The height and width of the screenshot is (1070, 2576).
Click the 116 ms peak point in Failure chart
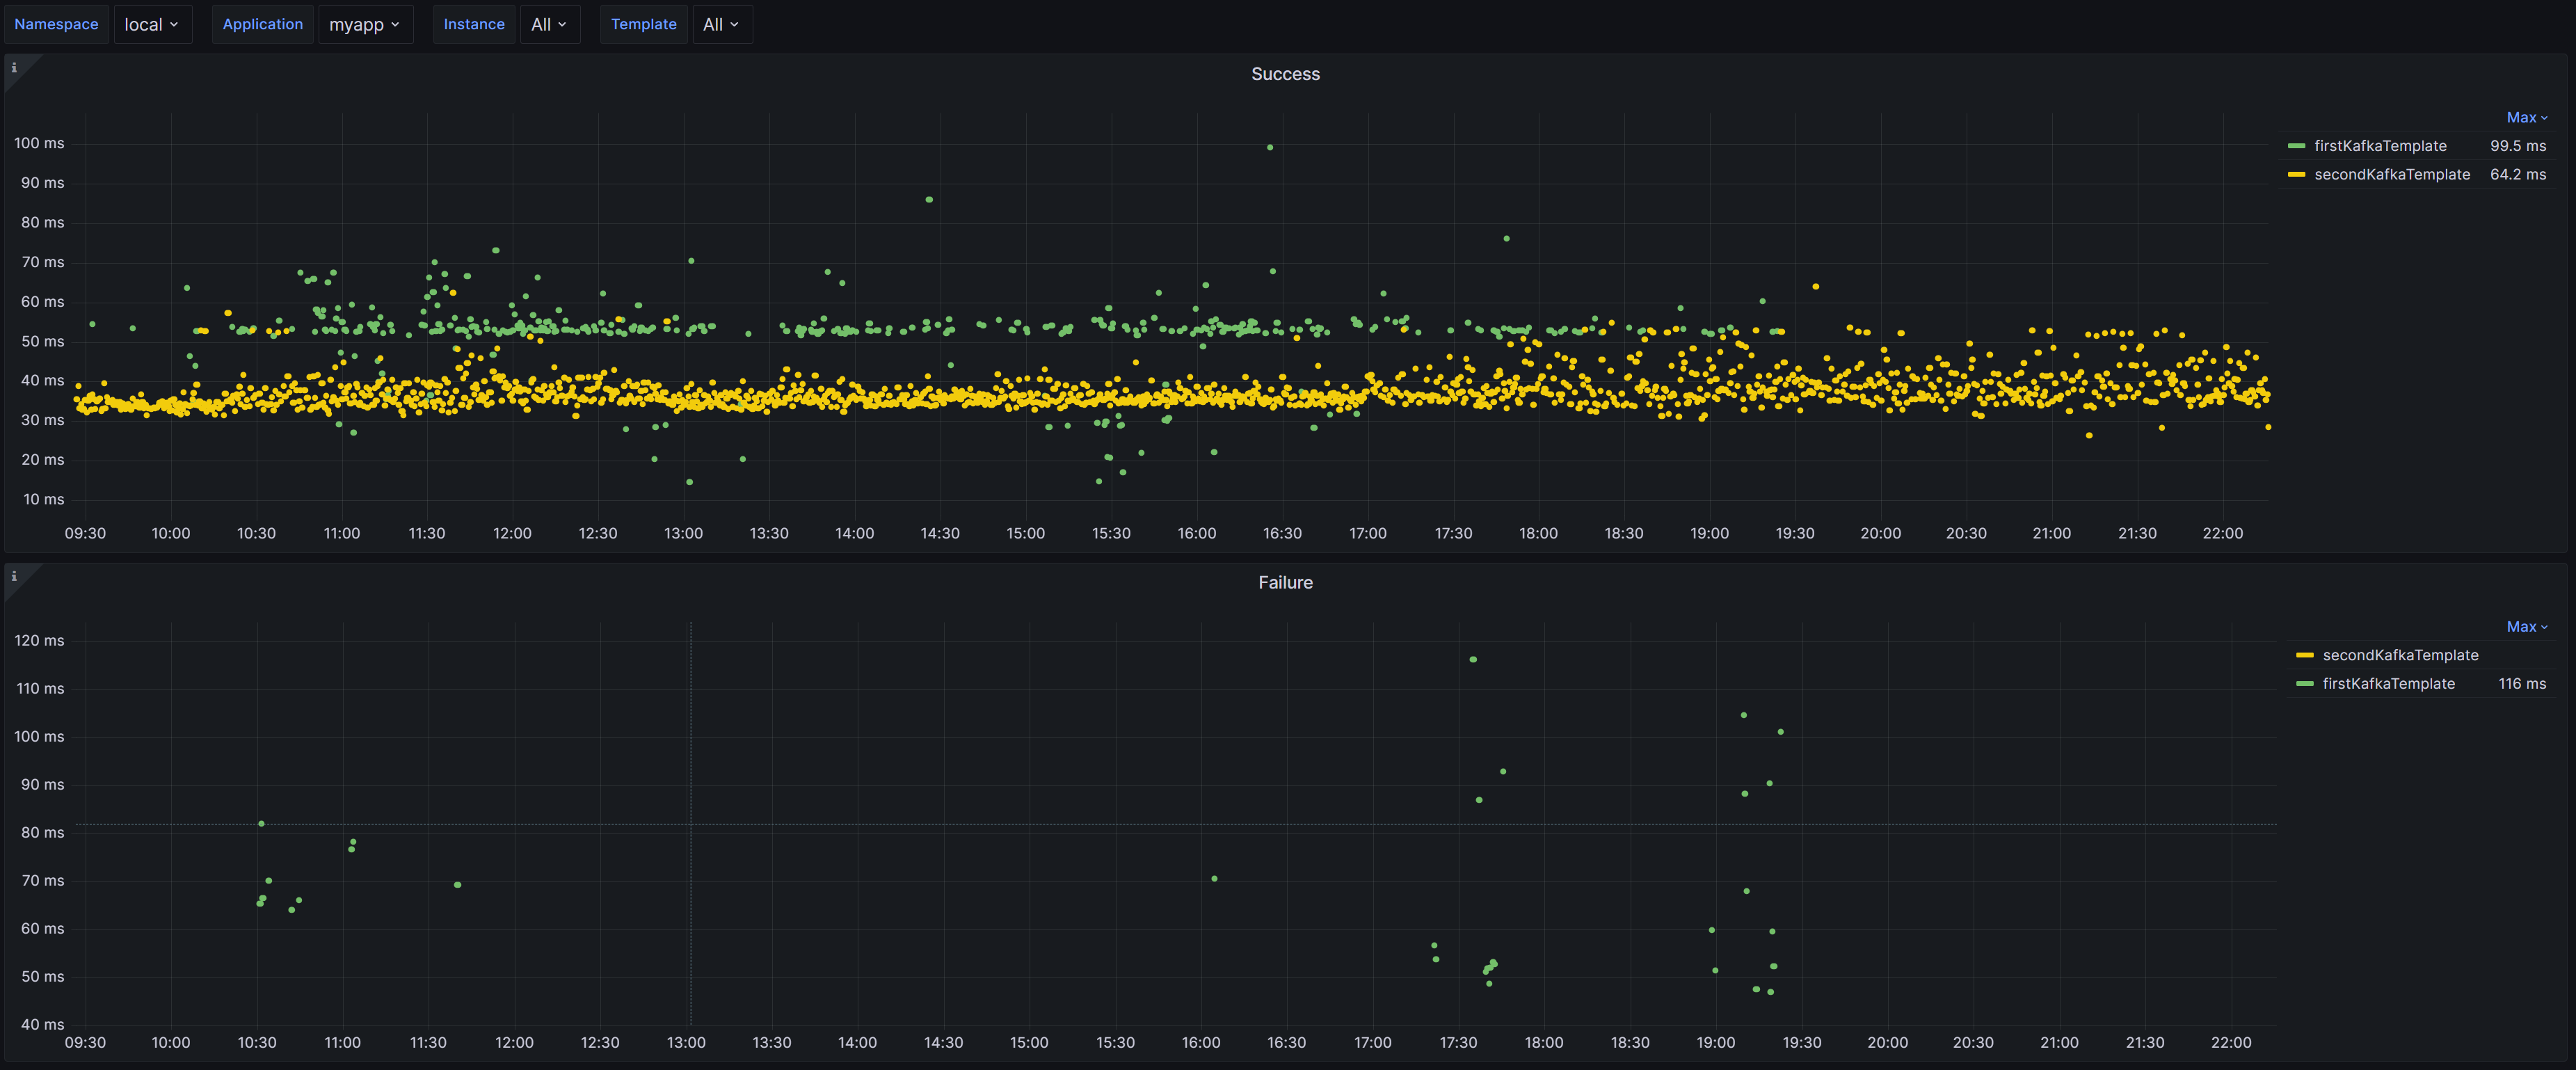click(x=1473, y=659)
